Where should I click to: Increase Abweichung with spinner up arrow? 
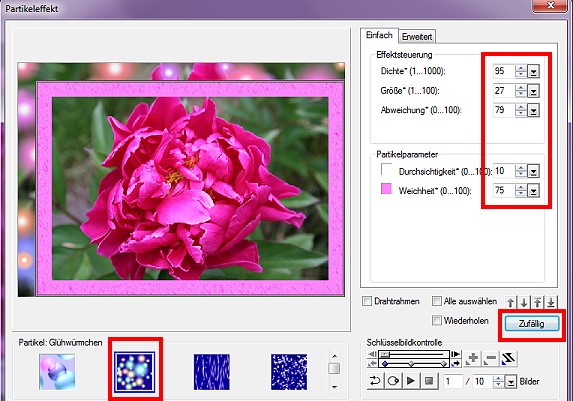521,107
